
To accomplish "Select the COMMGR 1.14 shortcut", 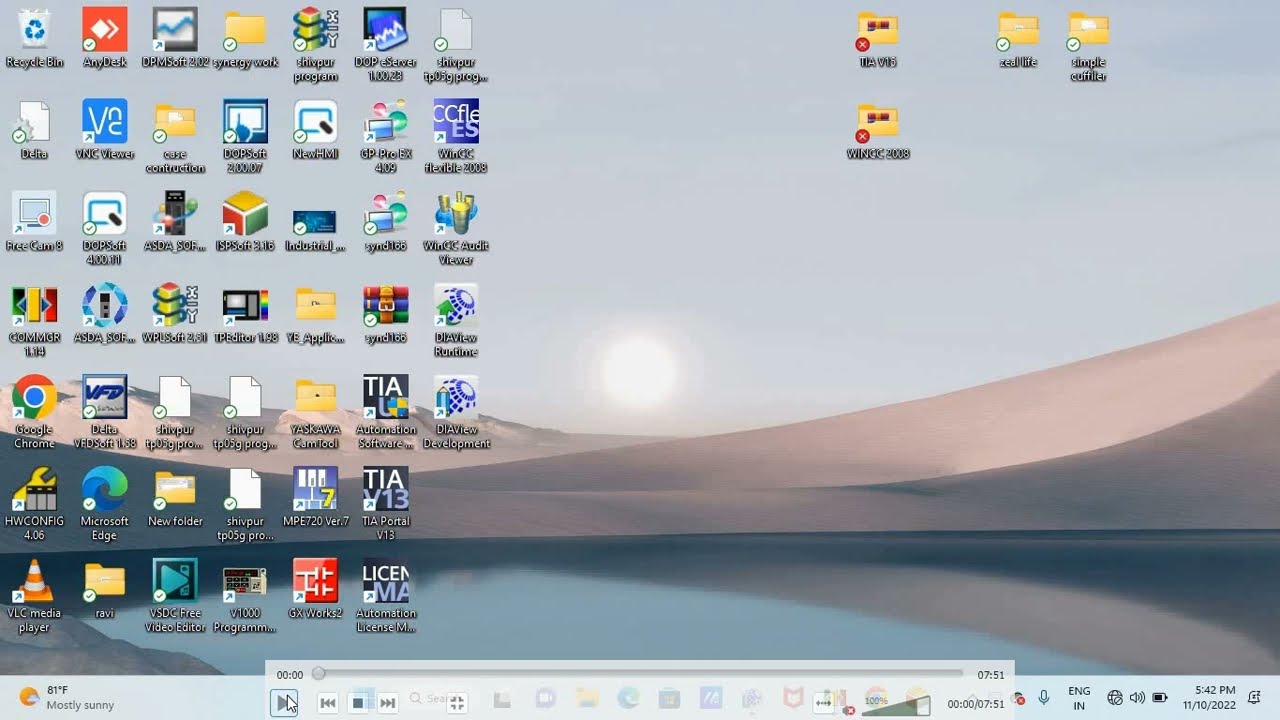I will [34, 321].
